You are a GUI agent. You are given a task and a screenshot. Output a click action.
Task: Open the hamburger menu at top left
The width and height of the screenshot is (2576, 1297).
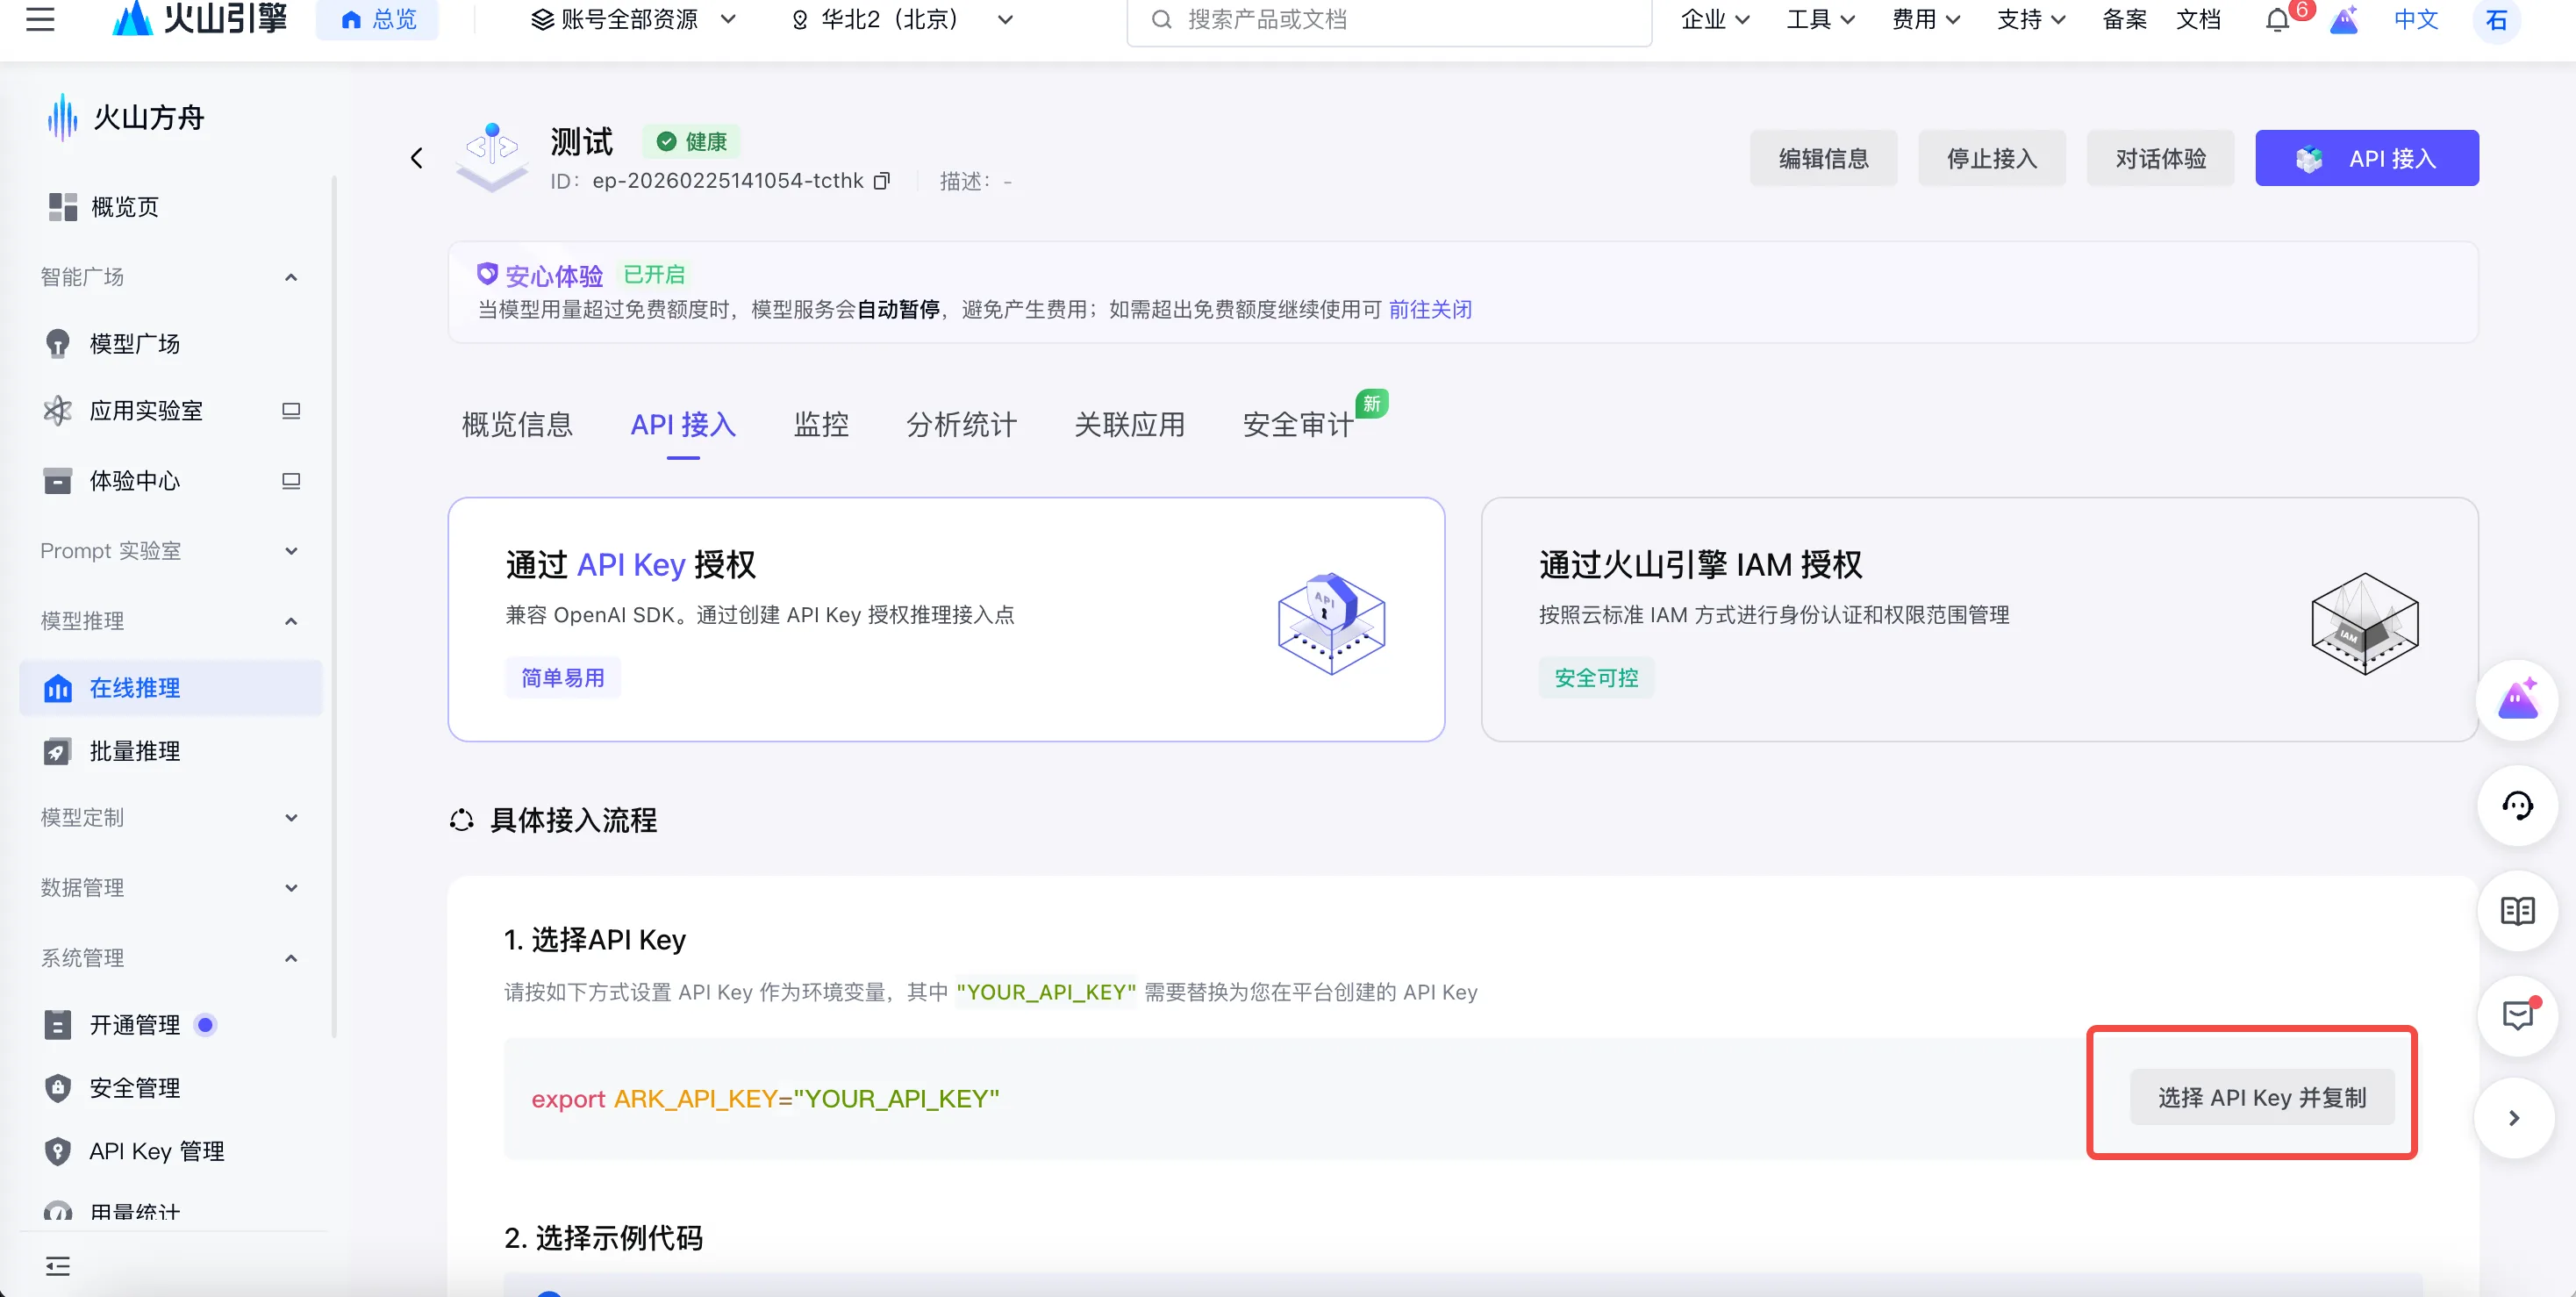(x=40, y=18)
